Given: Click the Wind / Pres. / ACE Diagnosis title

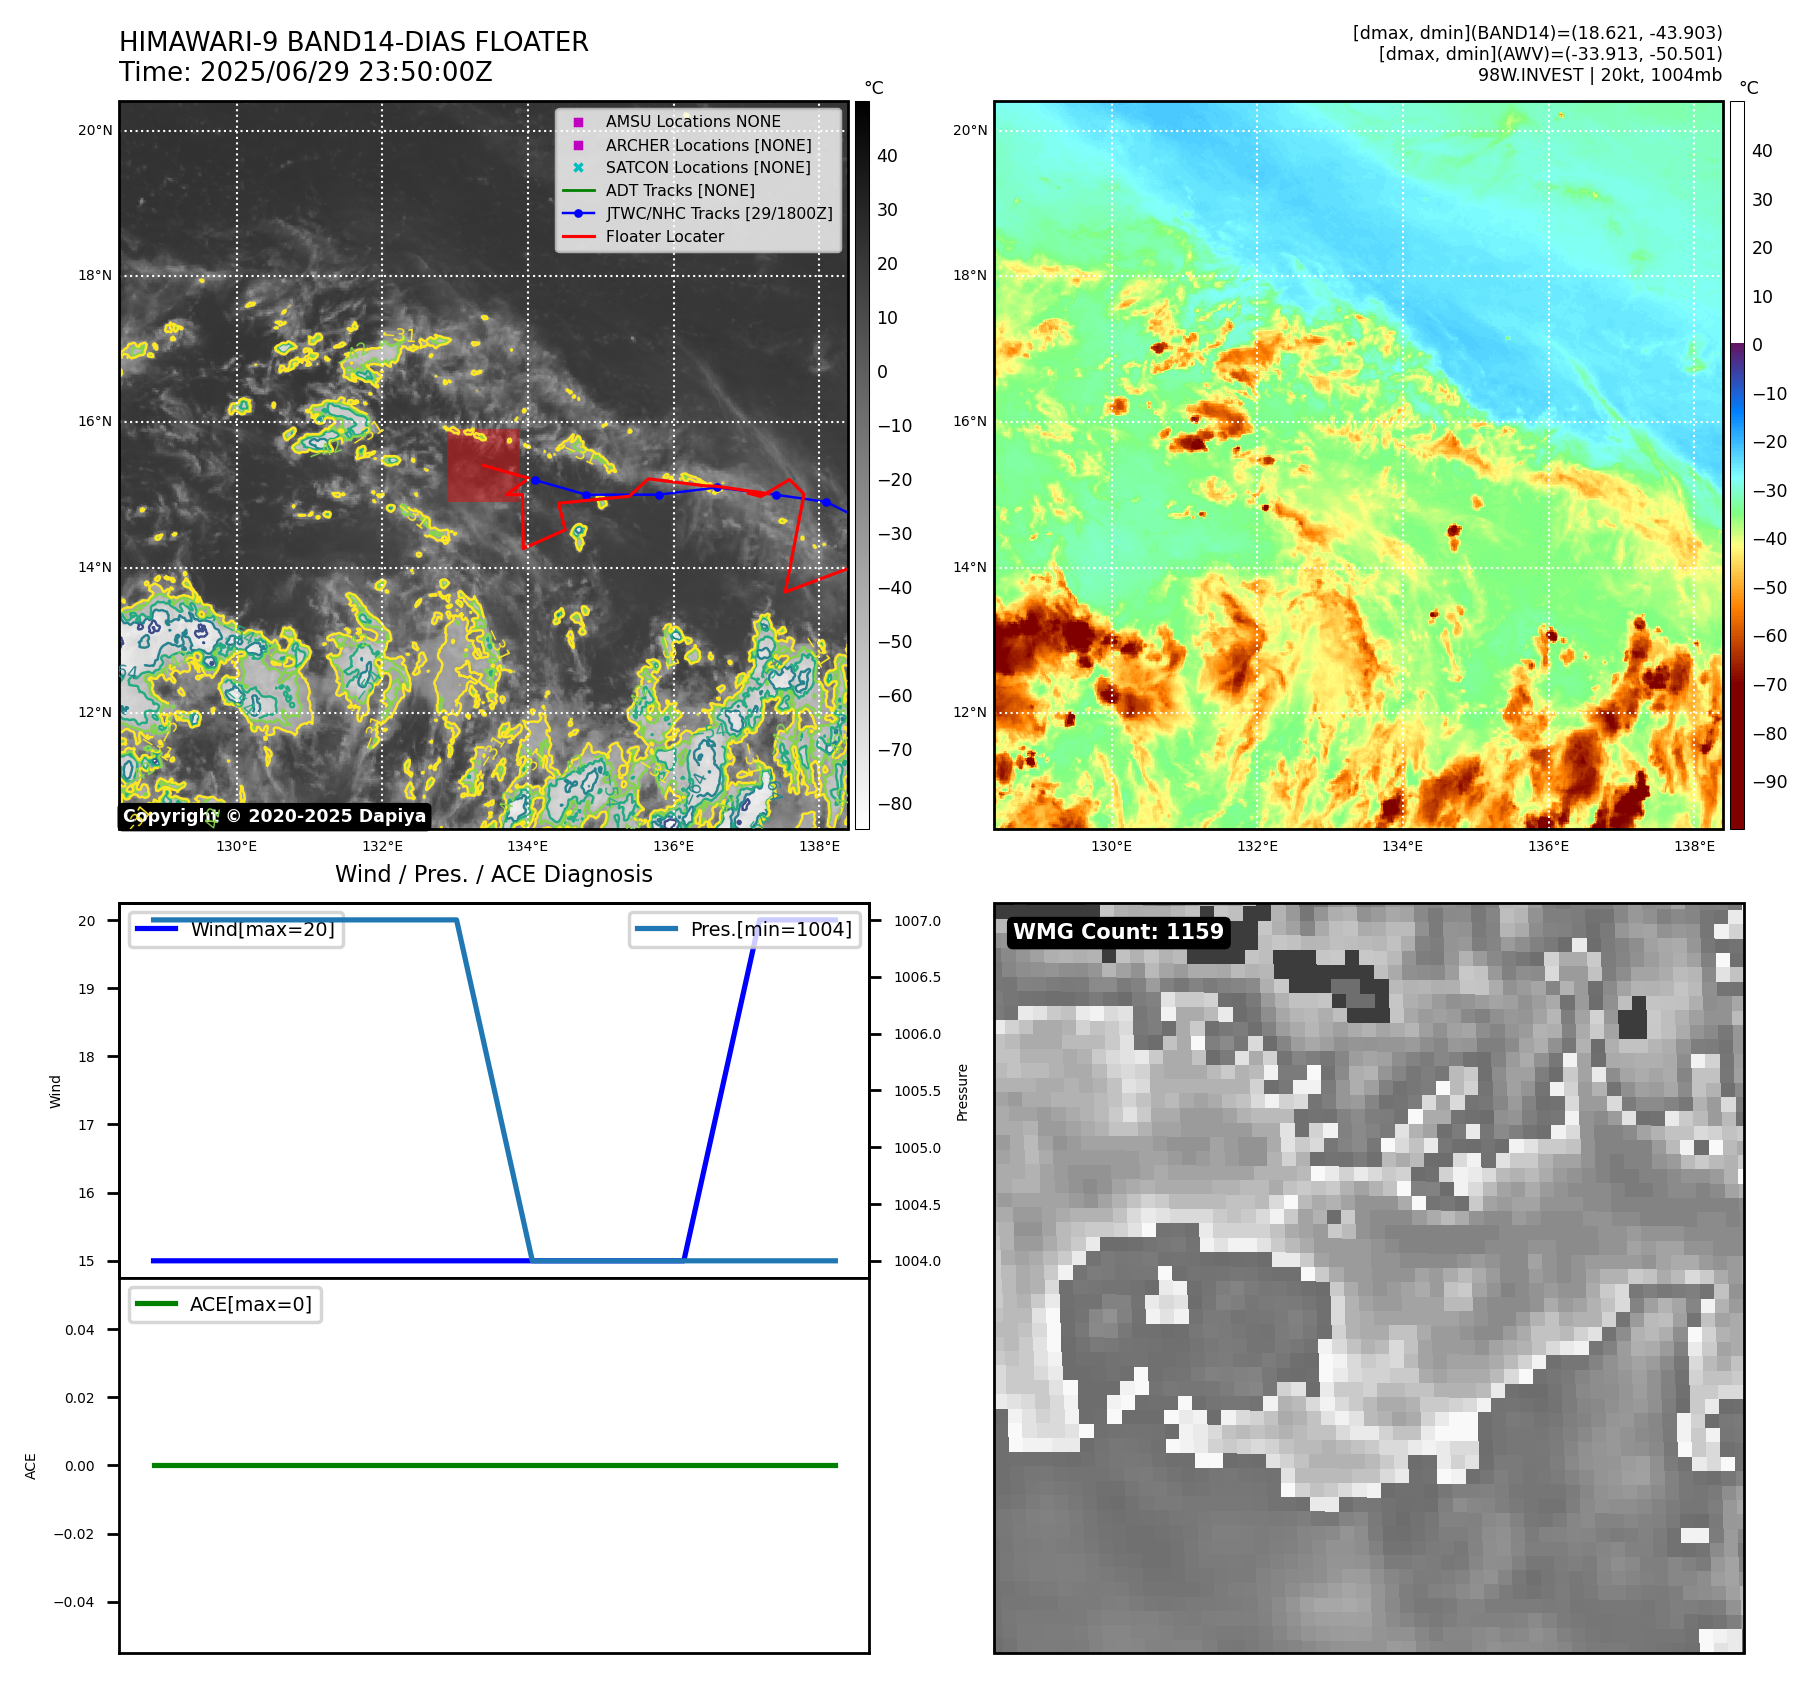Looking at the screenshot, I should 494,874.
